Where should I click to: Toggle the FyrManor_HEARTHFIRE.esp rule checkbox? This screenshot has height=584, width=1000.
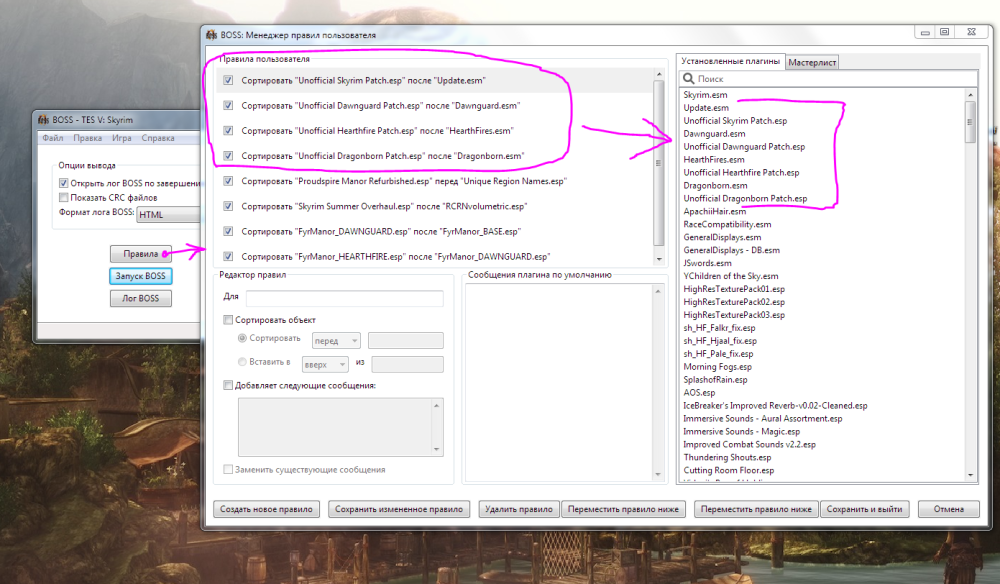[228, 256]
